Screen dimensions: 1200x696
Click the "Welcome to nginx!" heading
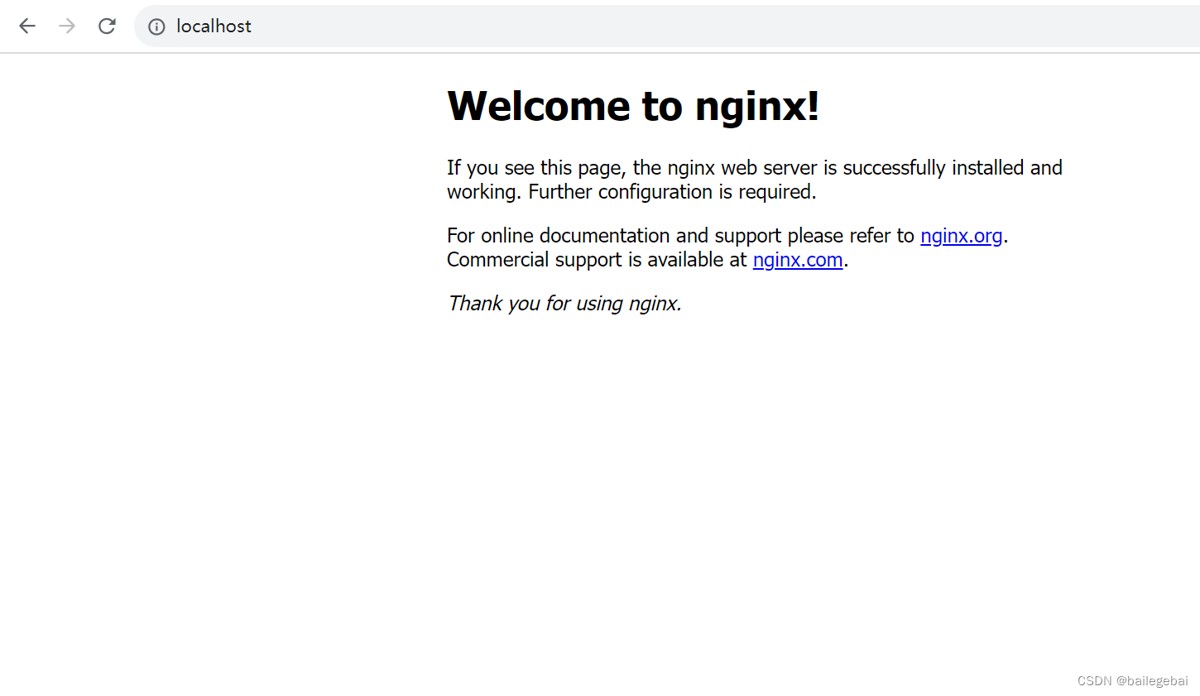click(633, 105)
